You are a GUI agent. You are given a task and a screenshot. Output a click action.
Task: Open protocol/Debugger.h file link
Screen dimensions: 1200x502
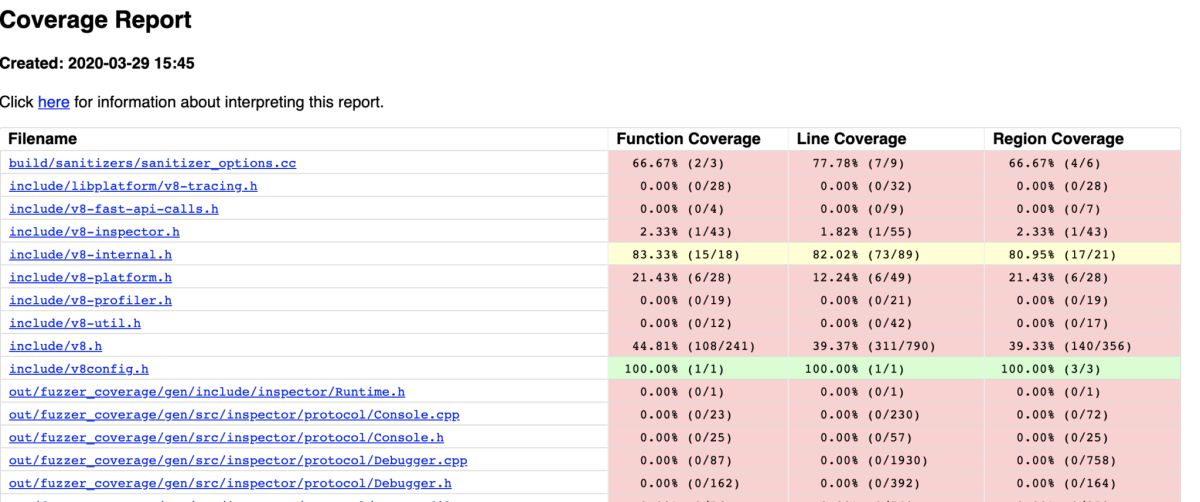point(230,484)
